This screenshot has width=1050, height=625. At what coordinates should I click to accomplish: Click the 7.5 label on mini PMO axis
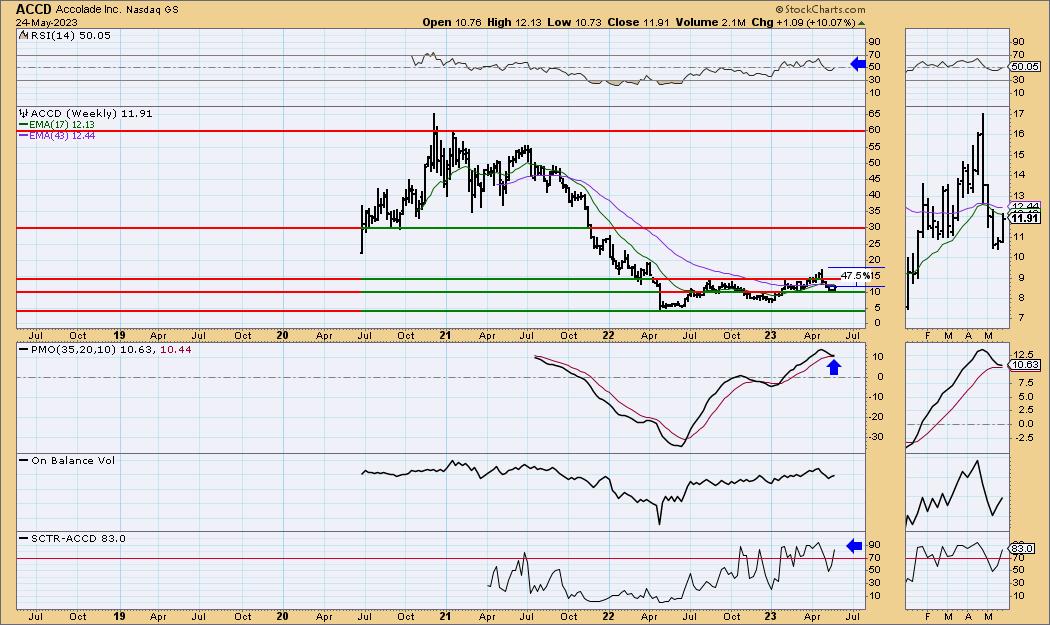[x=1026, y=383]
